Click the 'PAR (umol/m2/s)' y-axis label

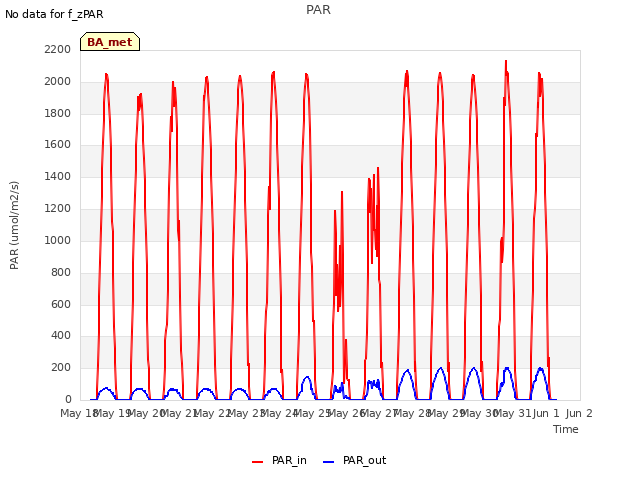[14, 225]
